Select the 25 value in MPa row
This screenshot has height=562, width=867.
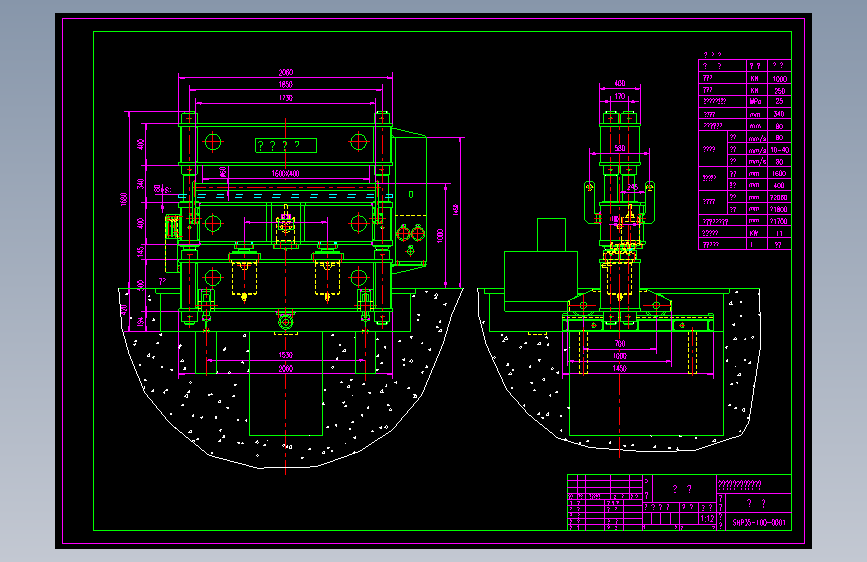[x=779, y=102]
